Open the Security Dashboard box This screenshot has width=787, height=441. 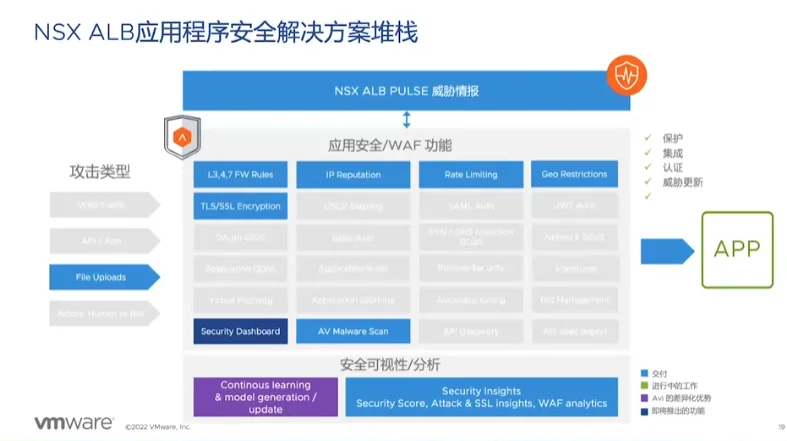coord(240,331)
